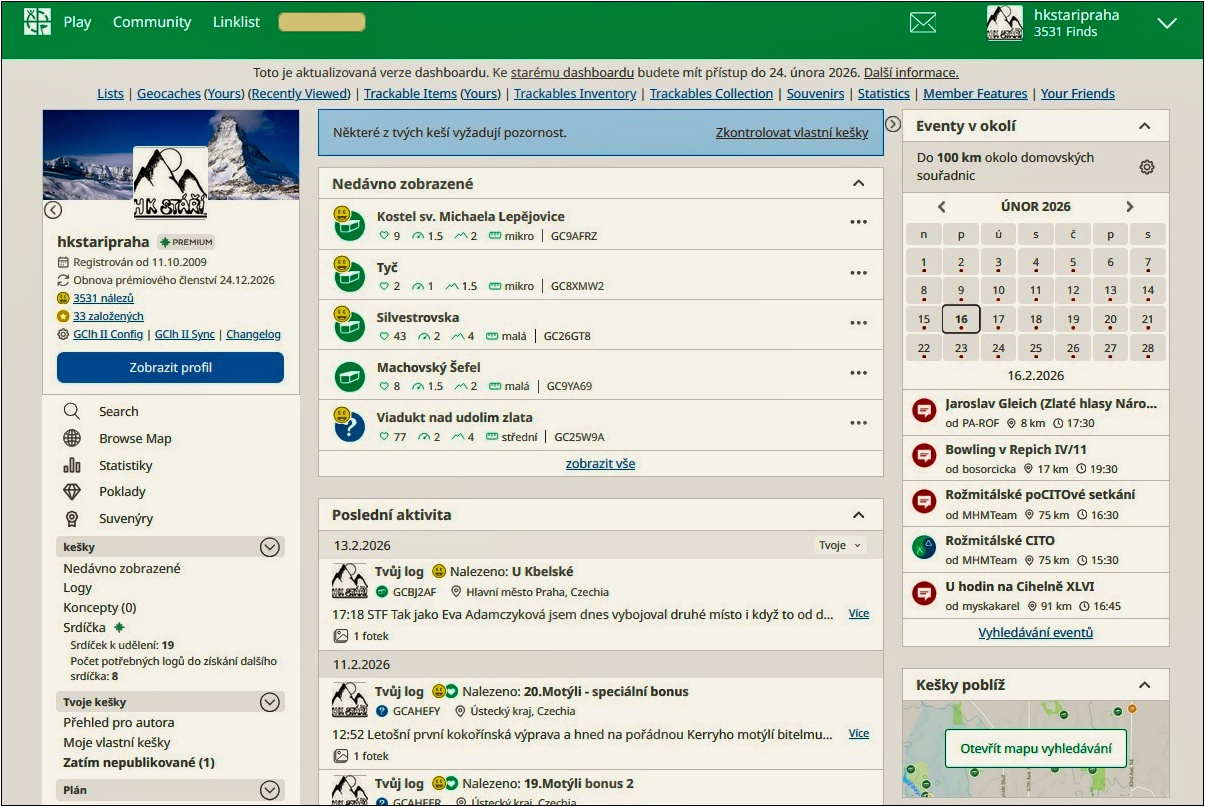
Task: Click the Geocaching logo in header
Action: [37, 22]
